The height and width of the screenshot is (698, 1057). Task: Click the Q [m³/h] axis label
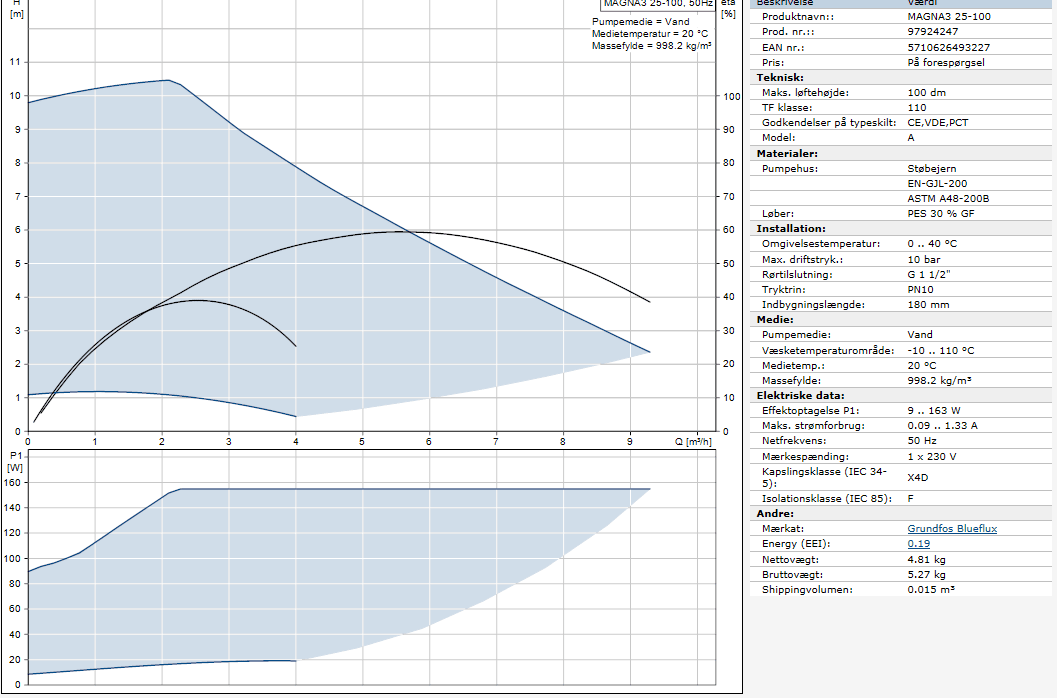click(693, 442)
